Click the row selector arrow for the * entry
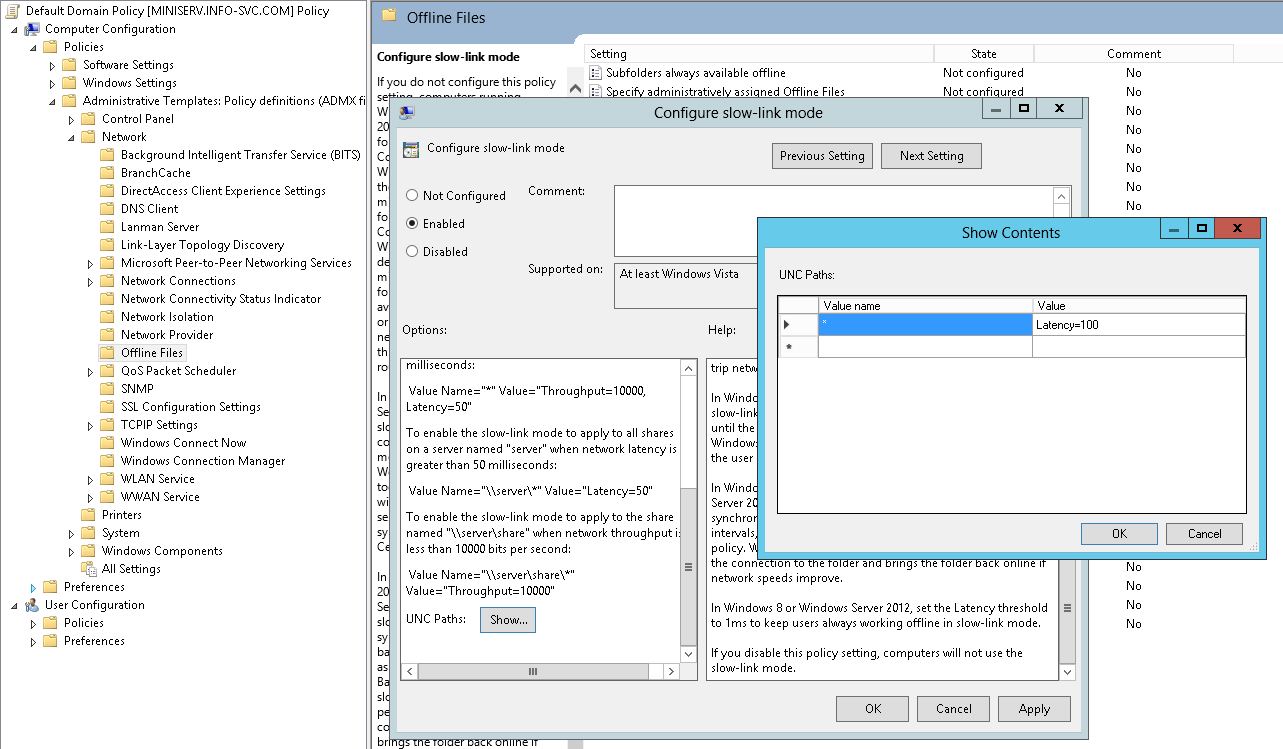Viewport: 1283px width, 749px height. pos(798,324)
